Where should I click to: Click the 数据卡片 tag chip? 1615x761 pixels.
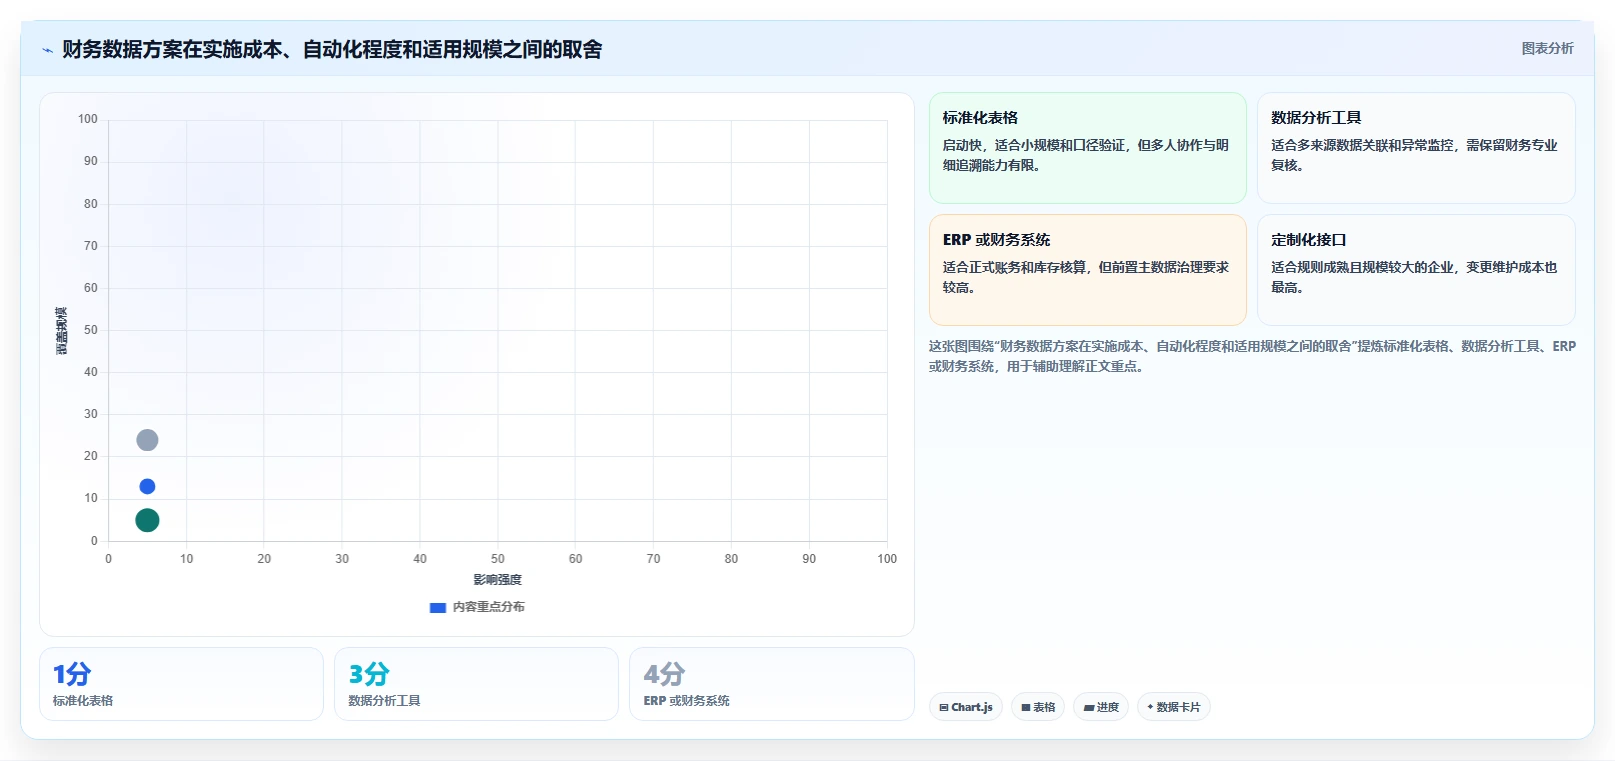pyautogui.click(x=1174, y=707)
